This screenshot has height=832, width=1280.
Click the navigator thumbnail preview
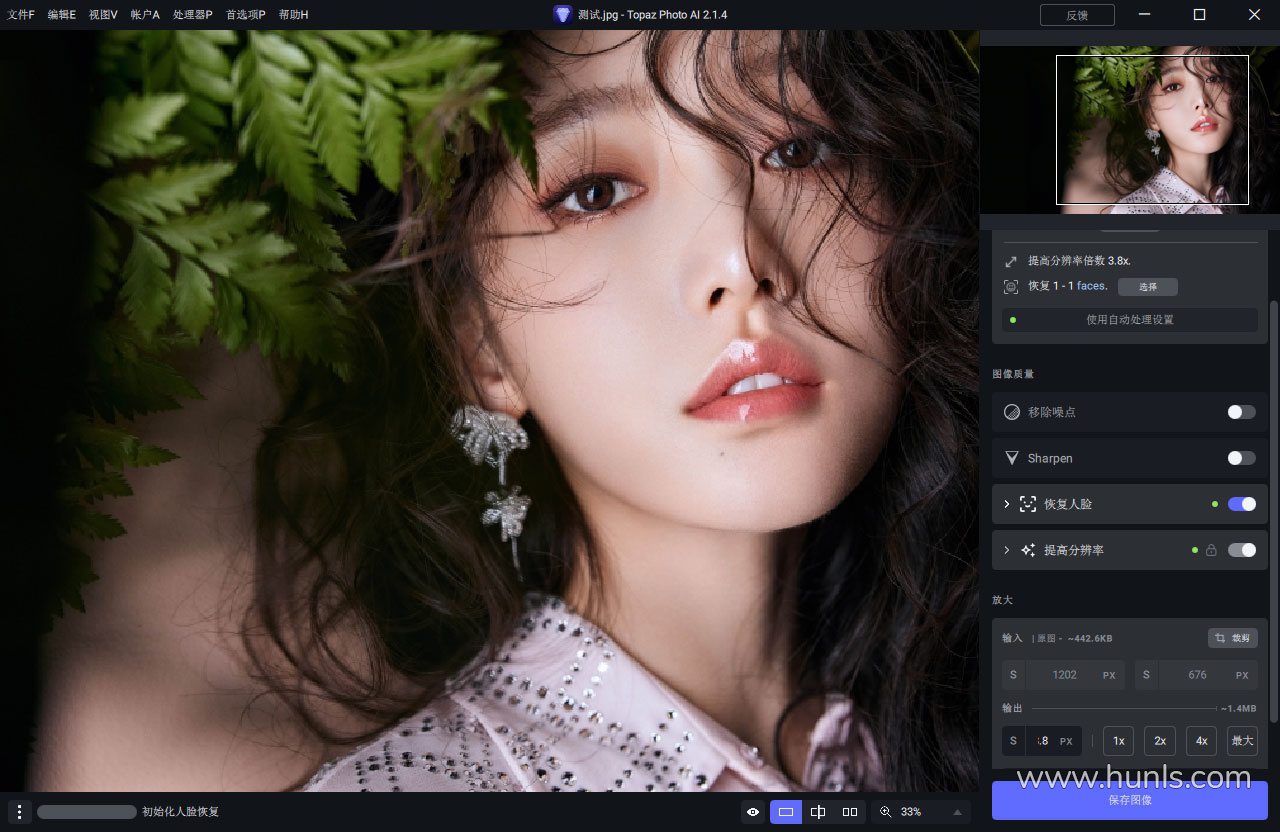pos(1129,130)
